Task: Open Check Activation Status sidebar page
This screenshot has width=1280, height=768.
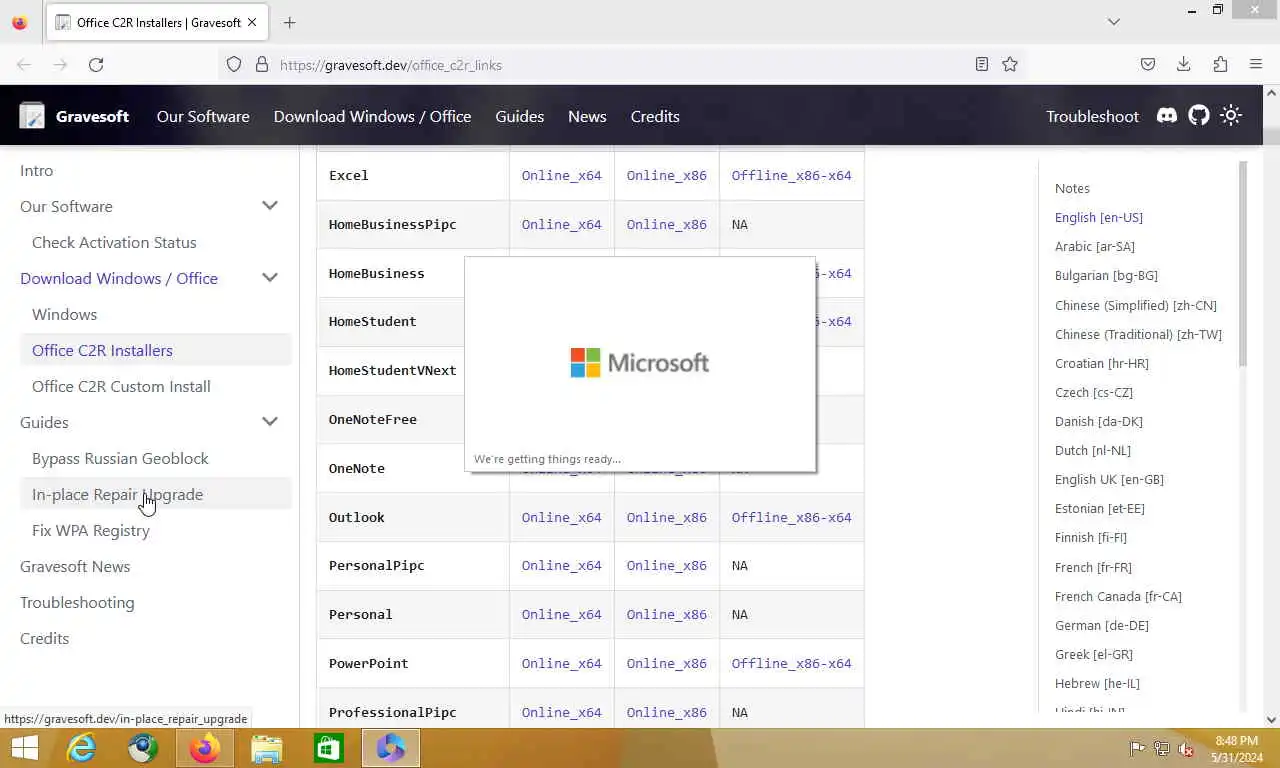Action: pyautogui.click(x=114, y=242)
